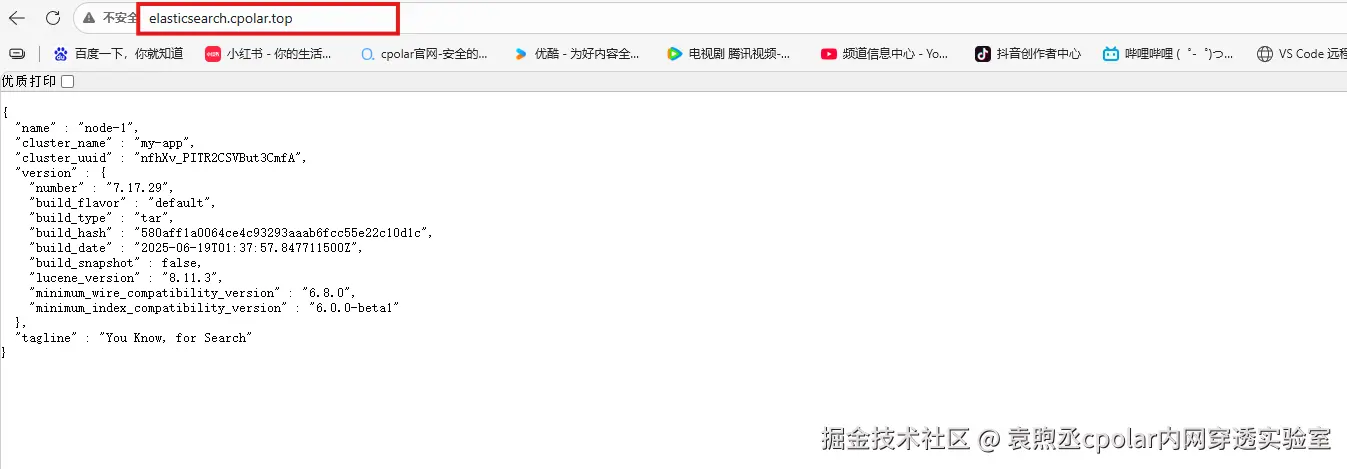This screenshot has height=469, width=1347.
Task: Click the tagline "You Know, for Search"
Action: 175,338
